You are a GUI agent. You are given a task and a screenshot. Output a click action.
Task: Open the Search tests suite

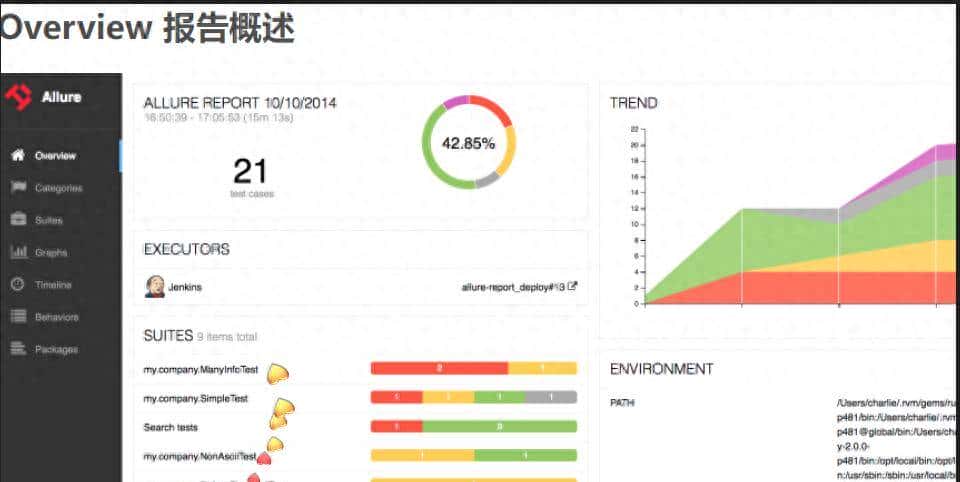pyautogui.click(x=171, y=427)
